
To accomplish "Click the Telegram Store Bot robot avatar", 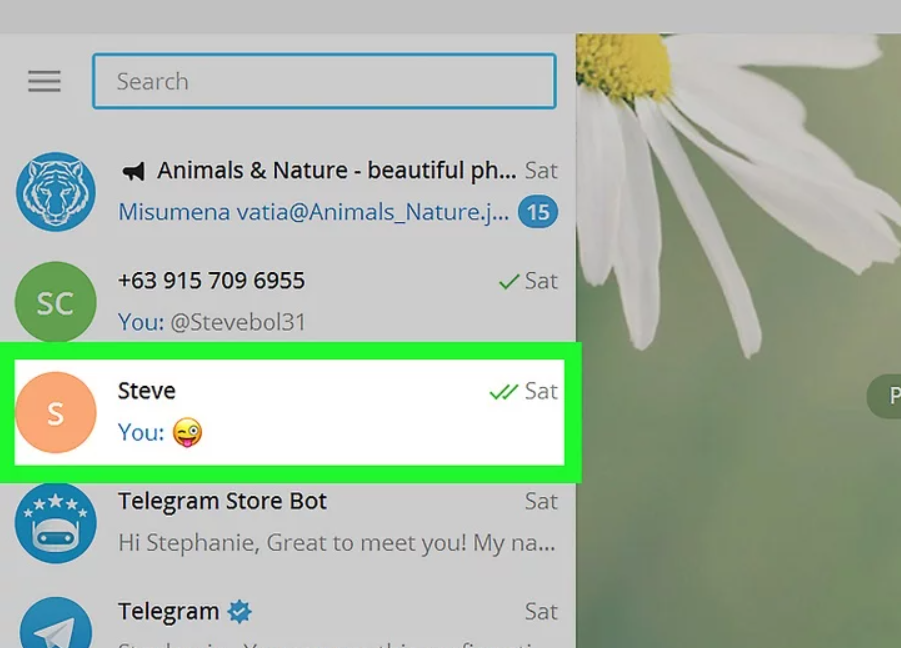I will click(x=56, y=522).
